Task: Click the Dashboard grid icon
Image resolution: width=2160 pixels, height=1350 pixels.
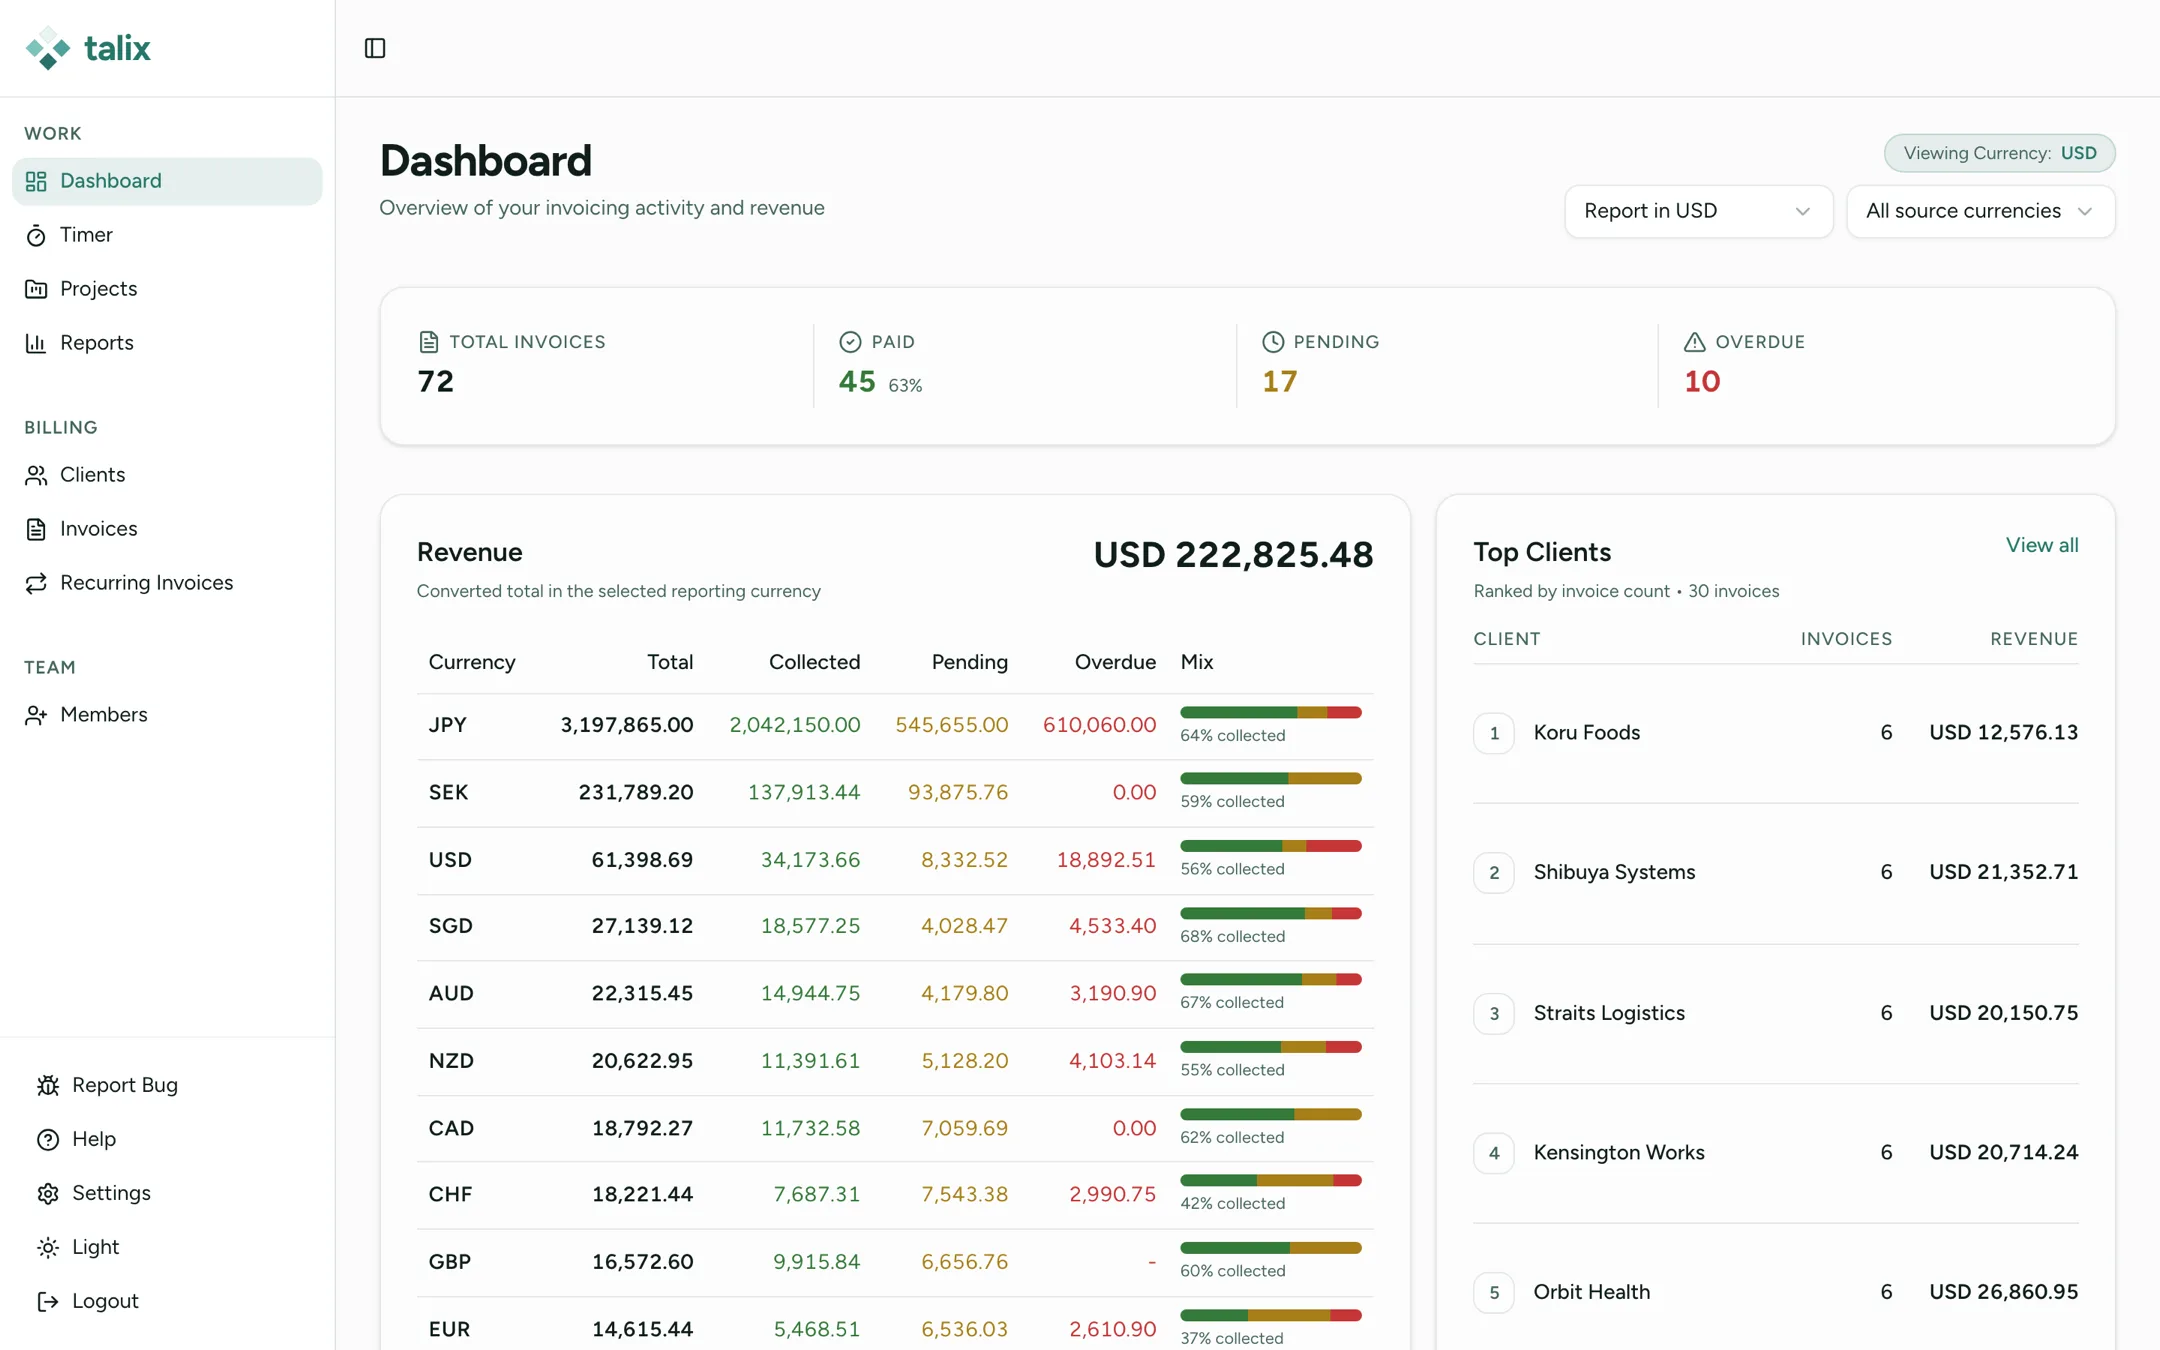Action: tap(36, 181)
